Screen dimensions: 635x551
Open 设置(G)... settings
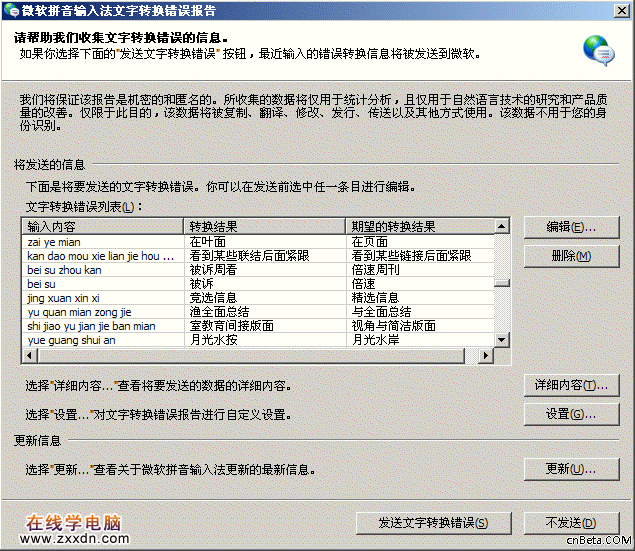tap(571, 414)
